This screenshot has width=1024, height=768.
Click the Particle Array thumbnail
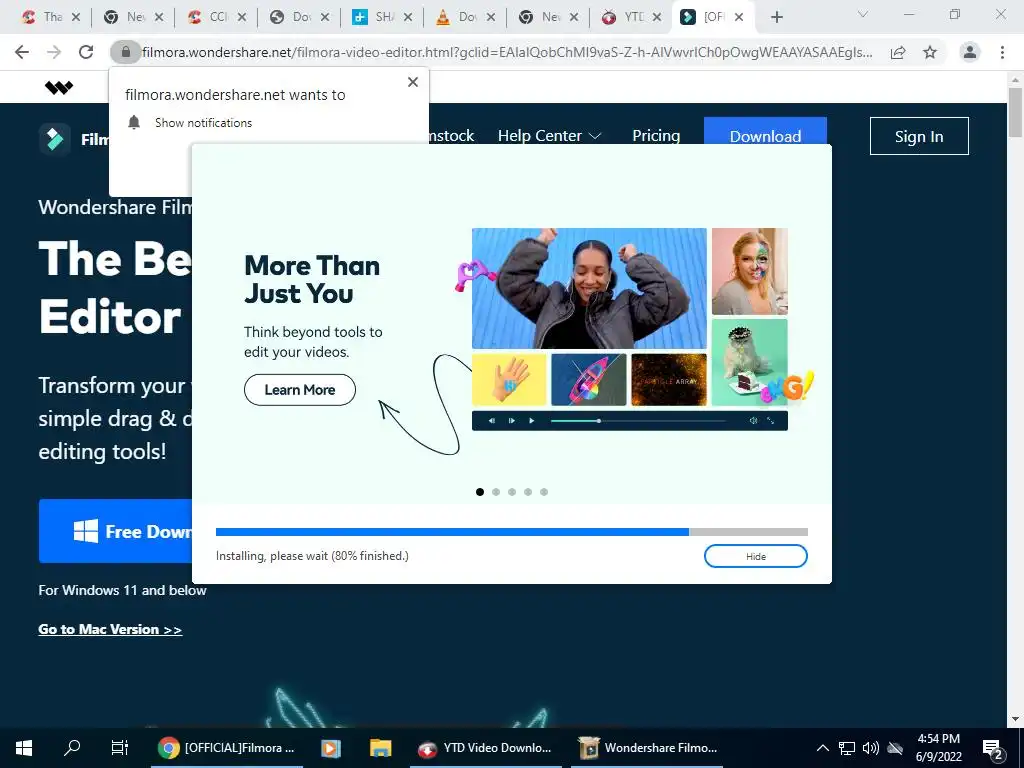(669, 379)
